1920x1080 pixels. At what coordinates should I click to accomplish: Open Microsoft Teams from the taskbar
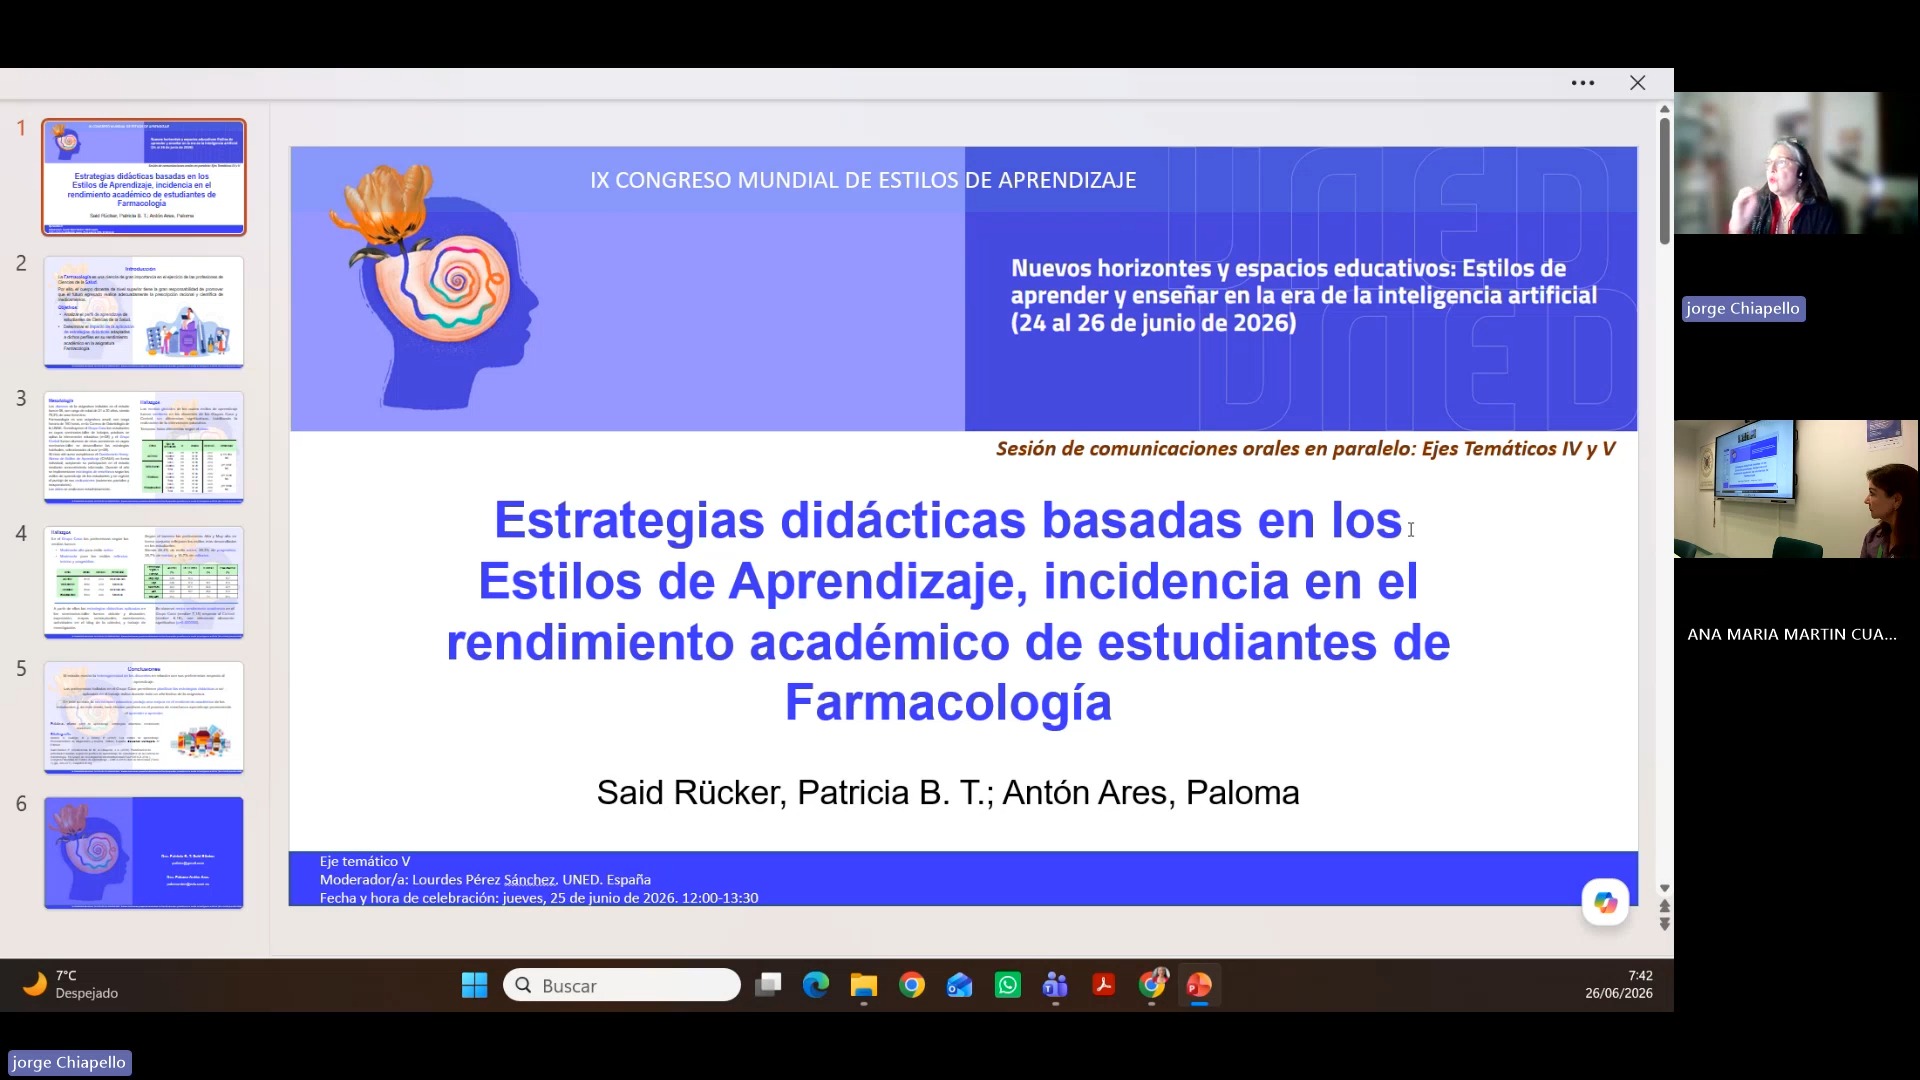click(x=1056, y=986)
